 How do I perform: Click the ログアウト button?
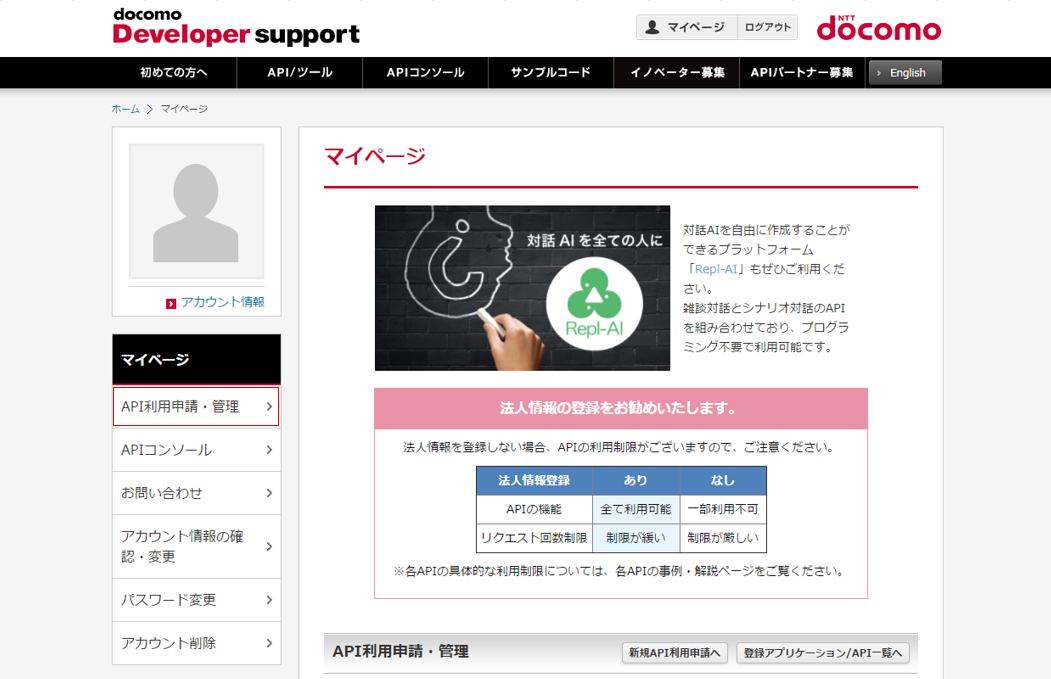point(767,27)
